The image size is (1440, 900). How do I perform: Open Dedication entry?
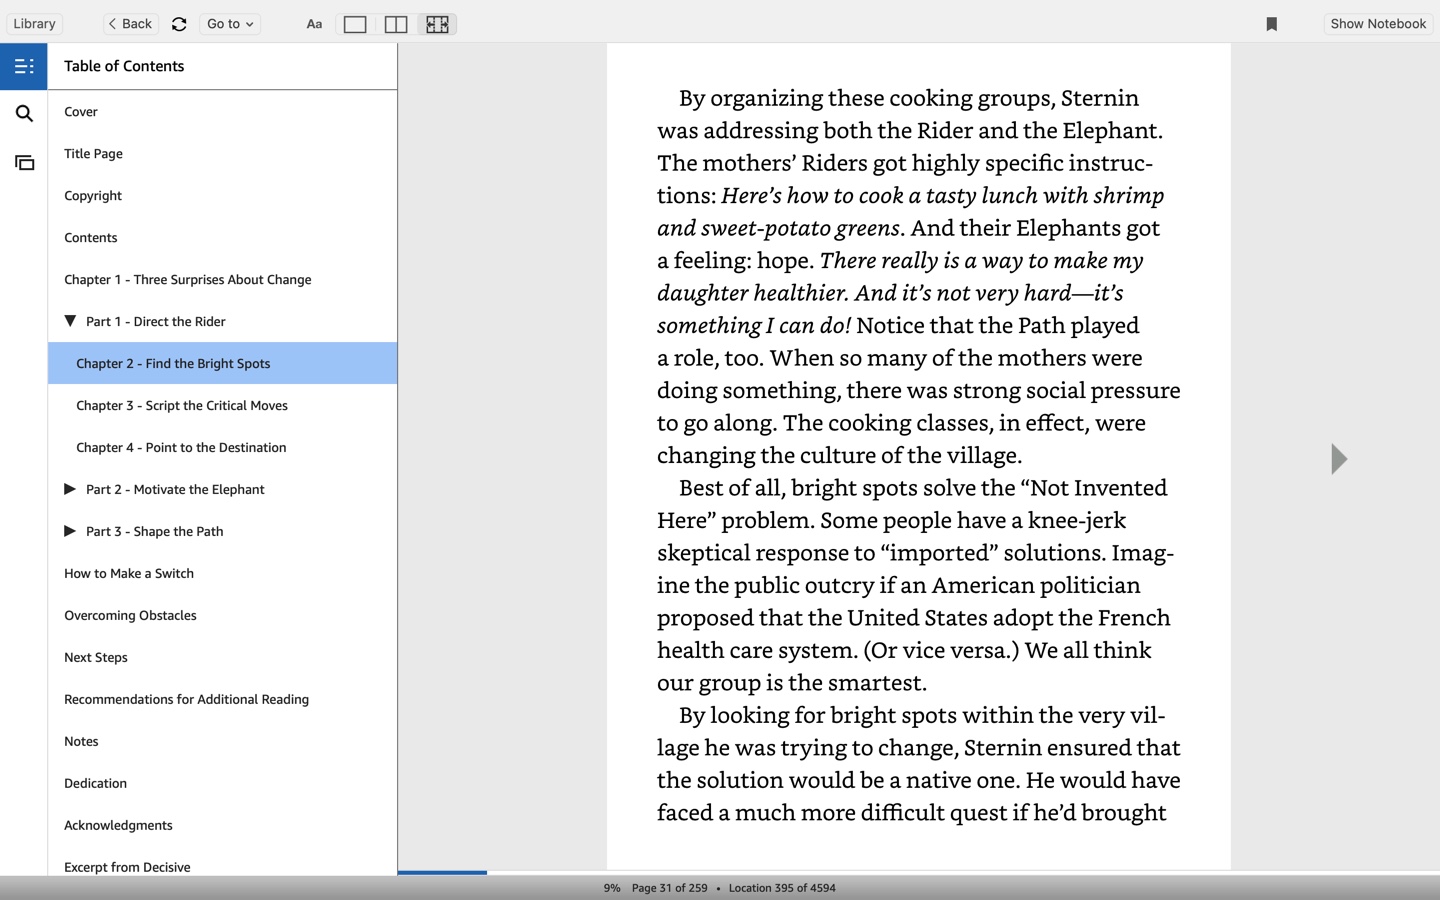(222, 783)
